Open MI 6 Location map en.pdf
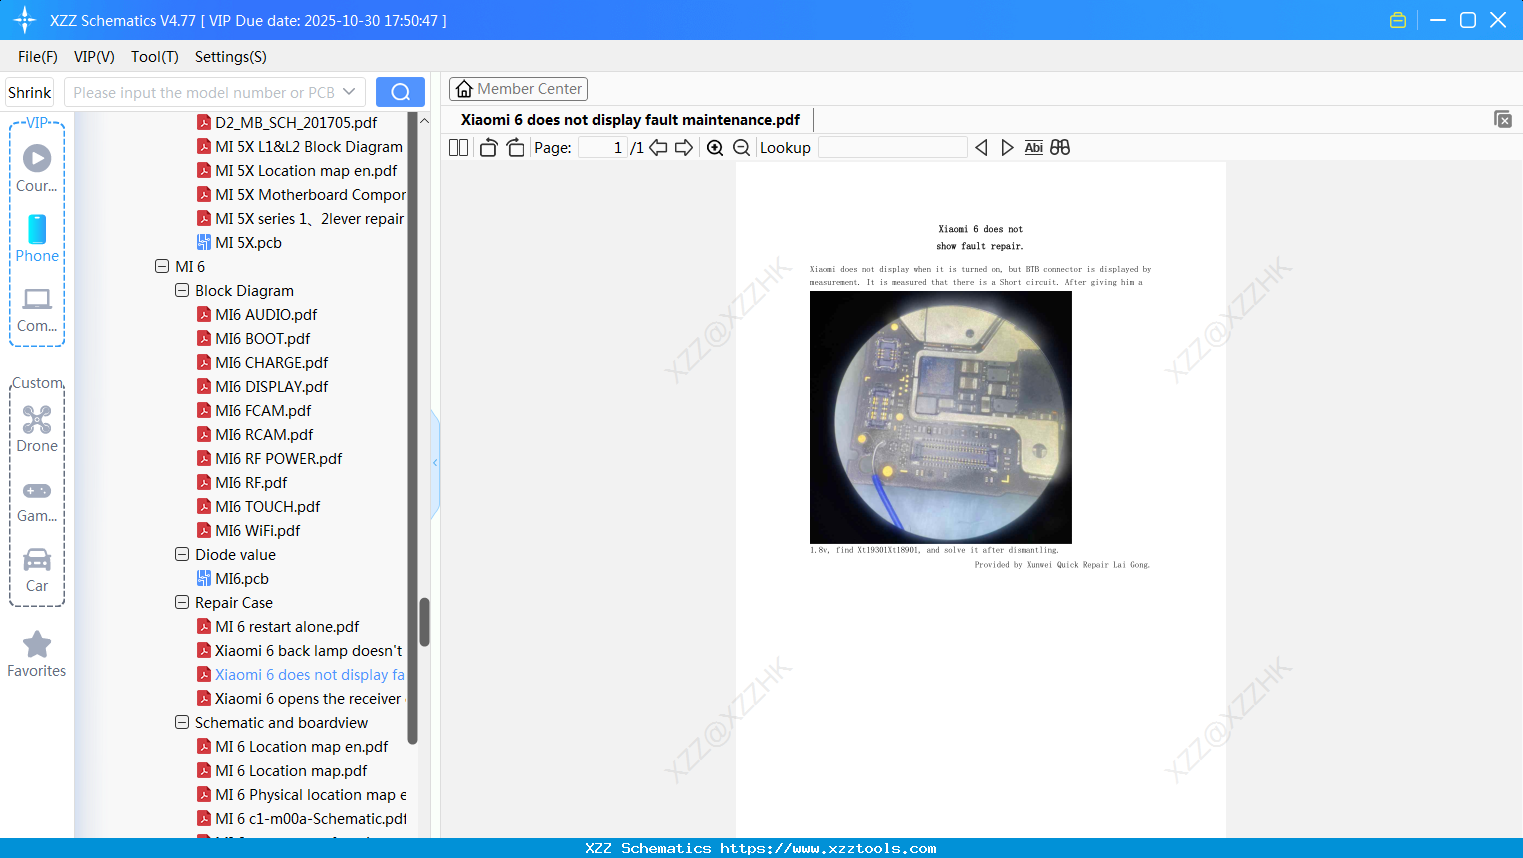This screenshot has width=1523, height=858. [x=302, y=747]
